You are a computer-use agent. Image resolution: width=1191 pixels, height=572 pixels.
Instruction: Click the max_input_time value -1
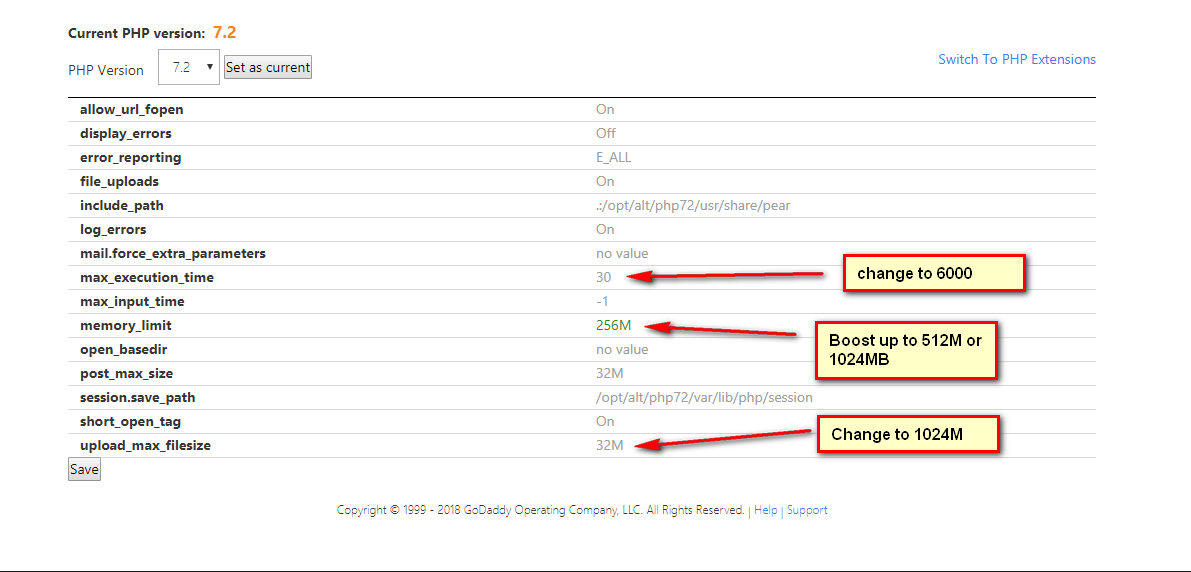point(602,301)
